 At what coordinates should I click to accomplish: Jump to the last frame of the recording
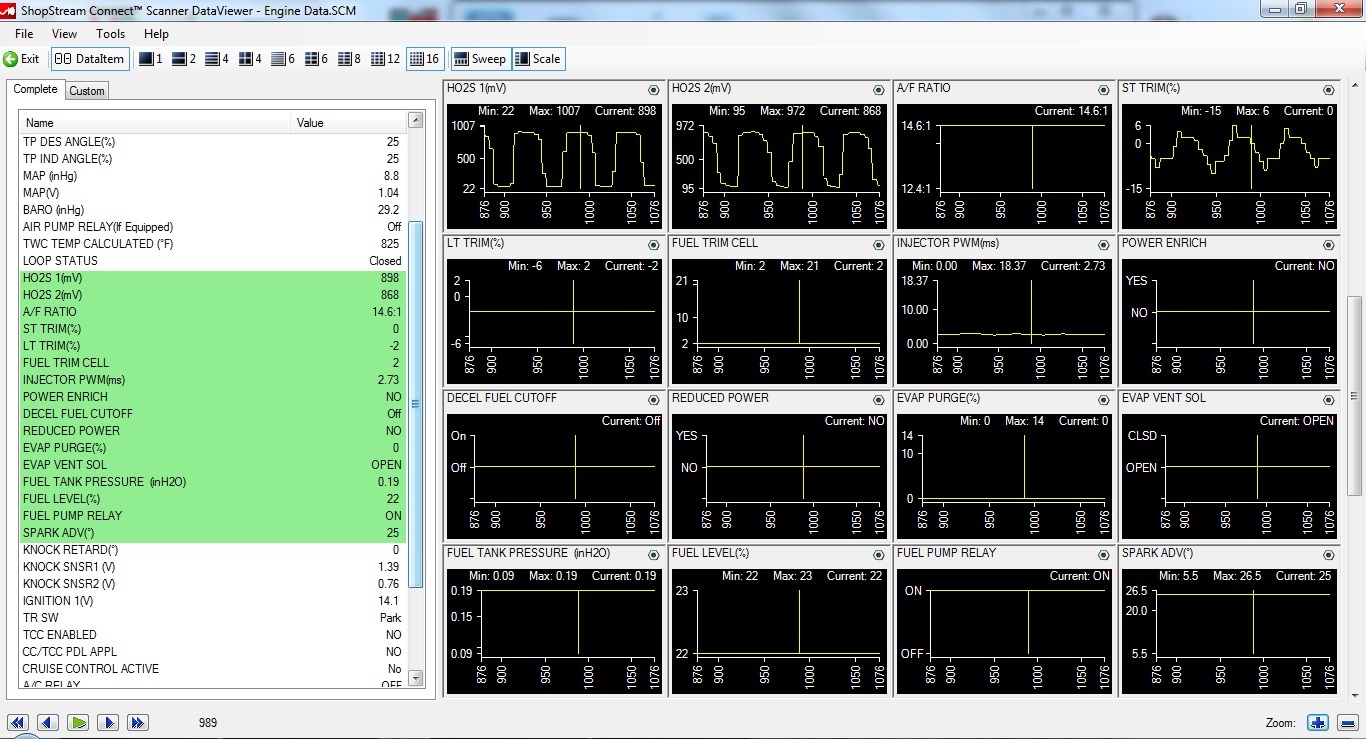click(x=138, y=722)
